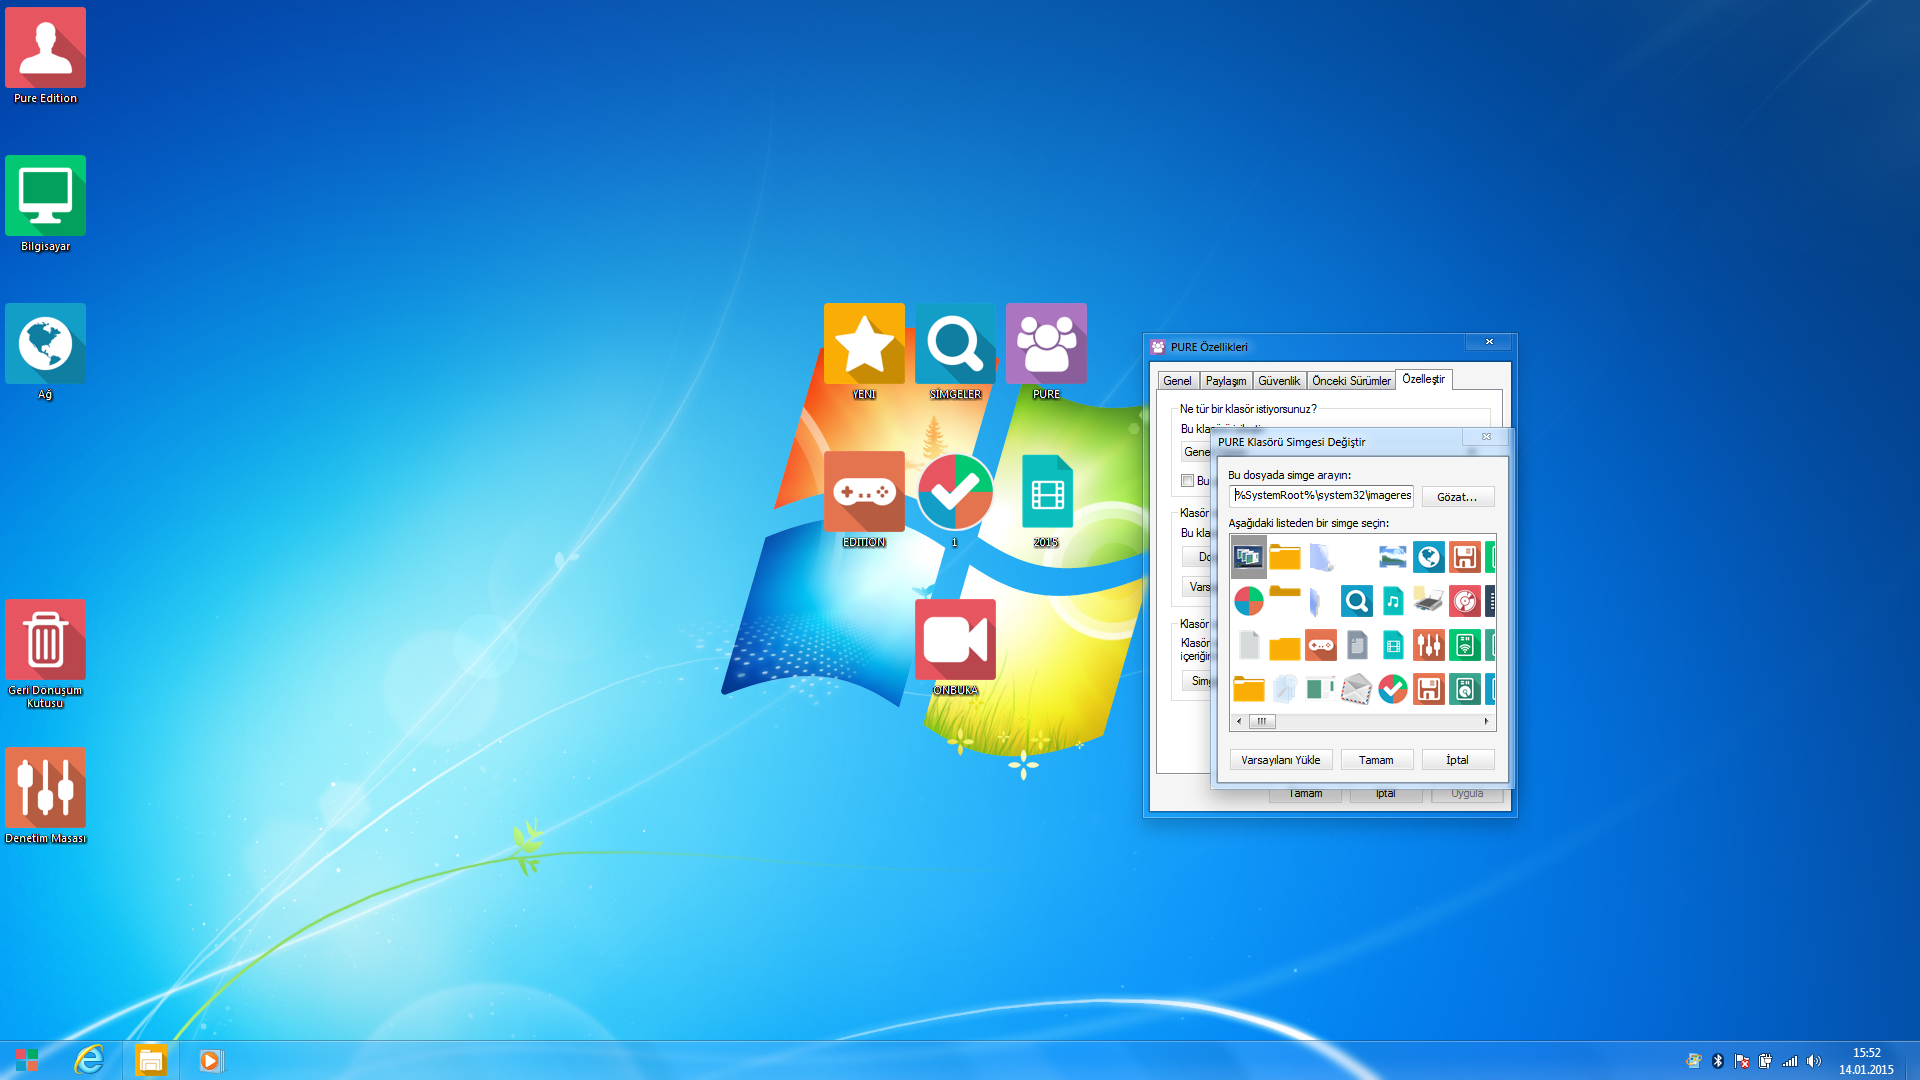The height and width of the screenshot is (1080, 1920).
Task: Open the Önceki Sürümler tab
Action: coord(1351,381)
